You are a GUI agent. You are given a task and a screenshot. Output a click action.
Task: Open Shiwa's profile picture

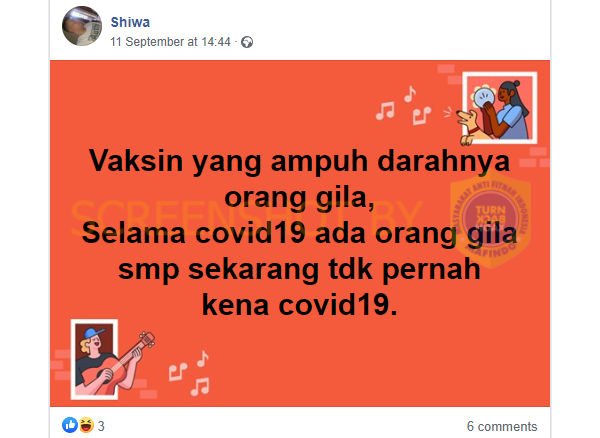click(x=82, y=26)
